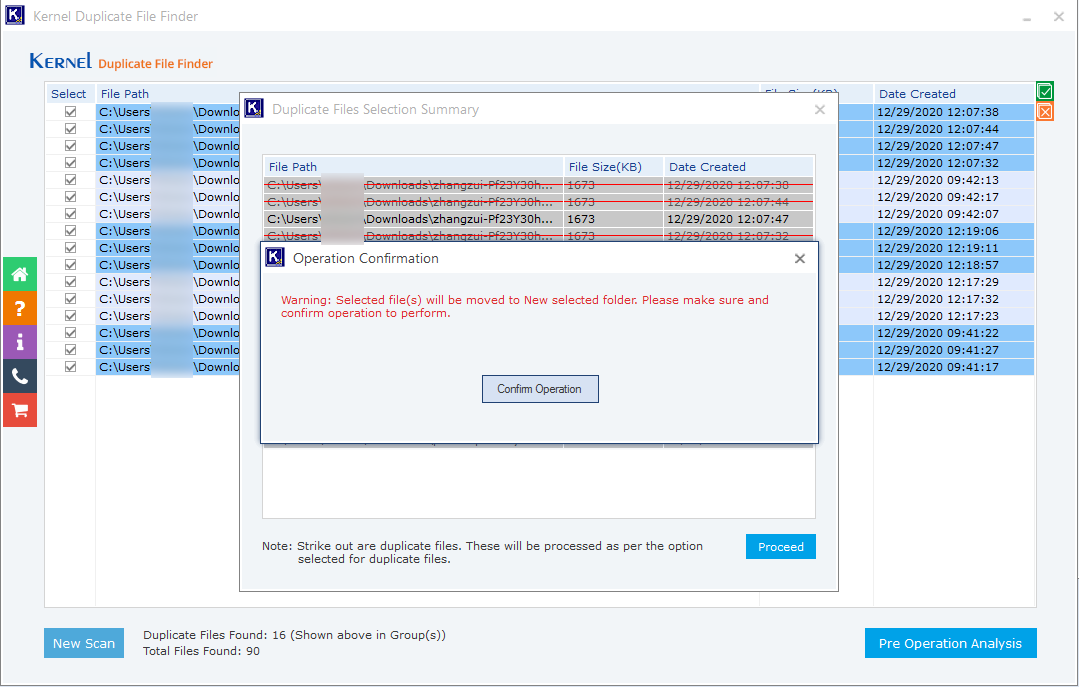Toggle checkbox for row created 09:41:17

tap(70, 367)
